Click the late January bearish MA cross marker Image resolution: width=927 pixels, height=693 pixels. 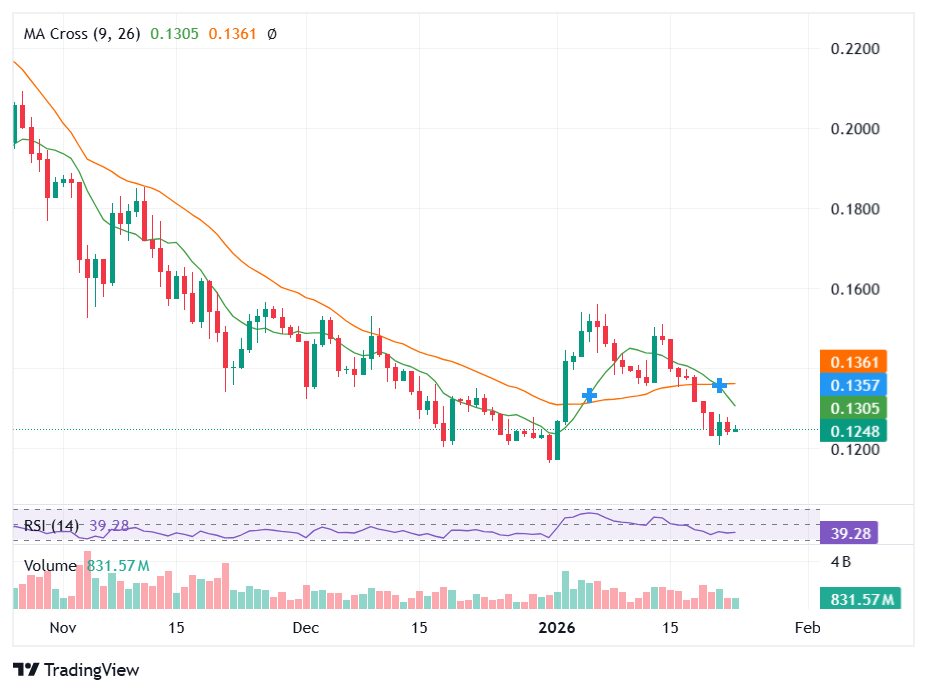coord(718,384)
